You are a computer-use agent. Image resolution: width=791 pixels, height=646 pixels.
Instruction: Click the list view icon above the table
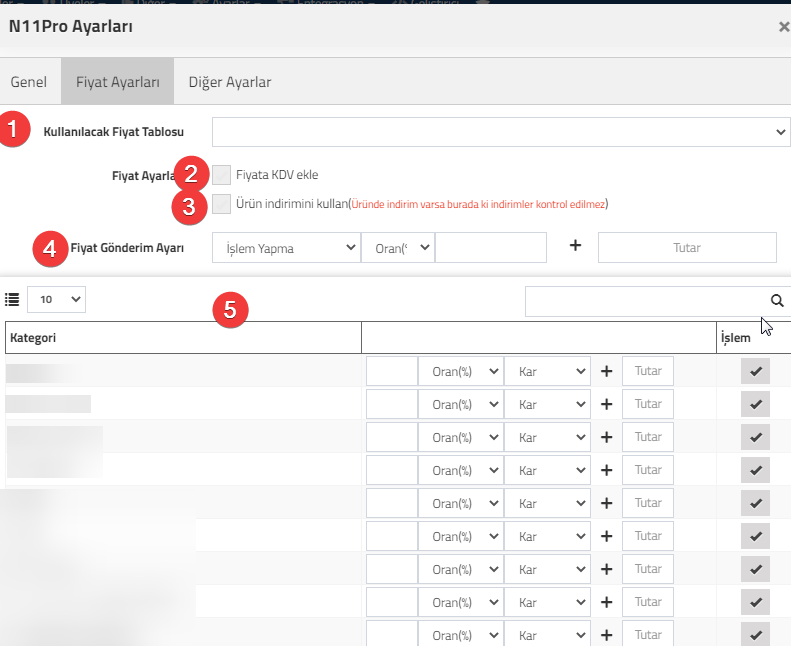12,300
